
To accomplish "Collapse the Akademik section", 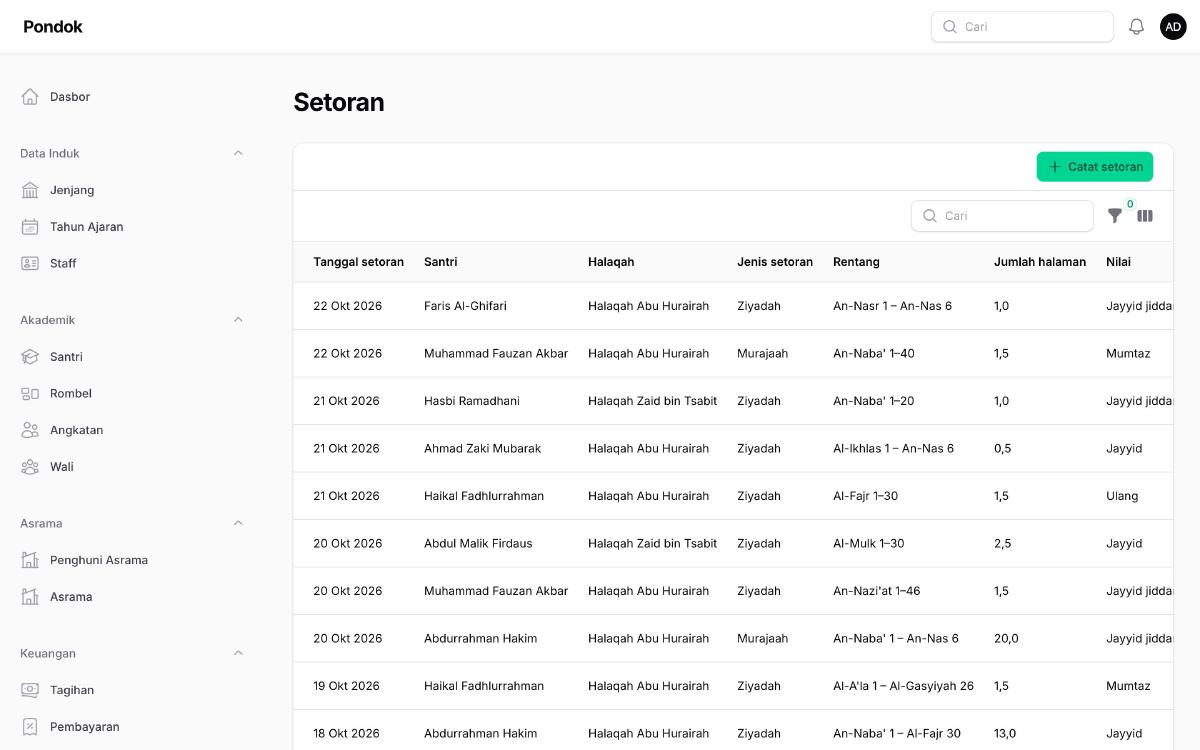I will point(238,320).
